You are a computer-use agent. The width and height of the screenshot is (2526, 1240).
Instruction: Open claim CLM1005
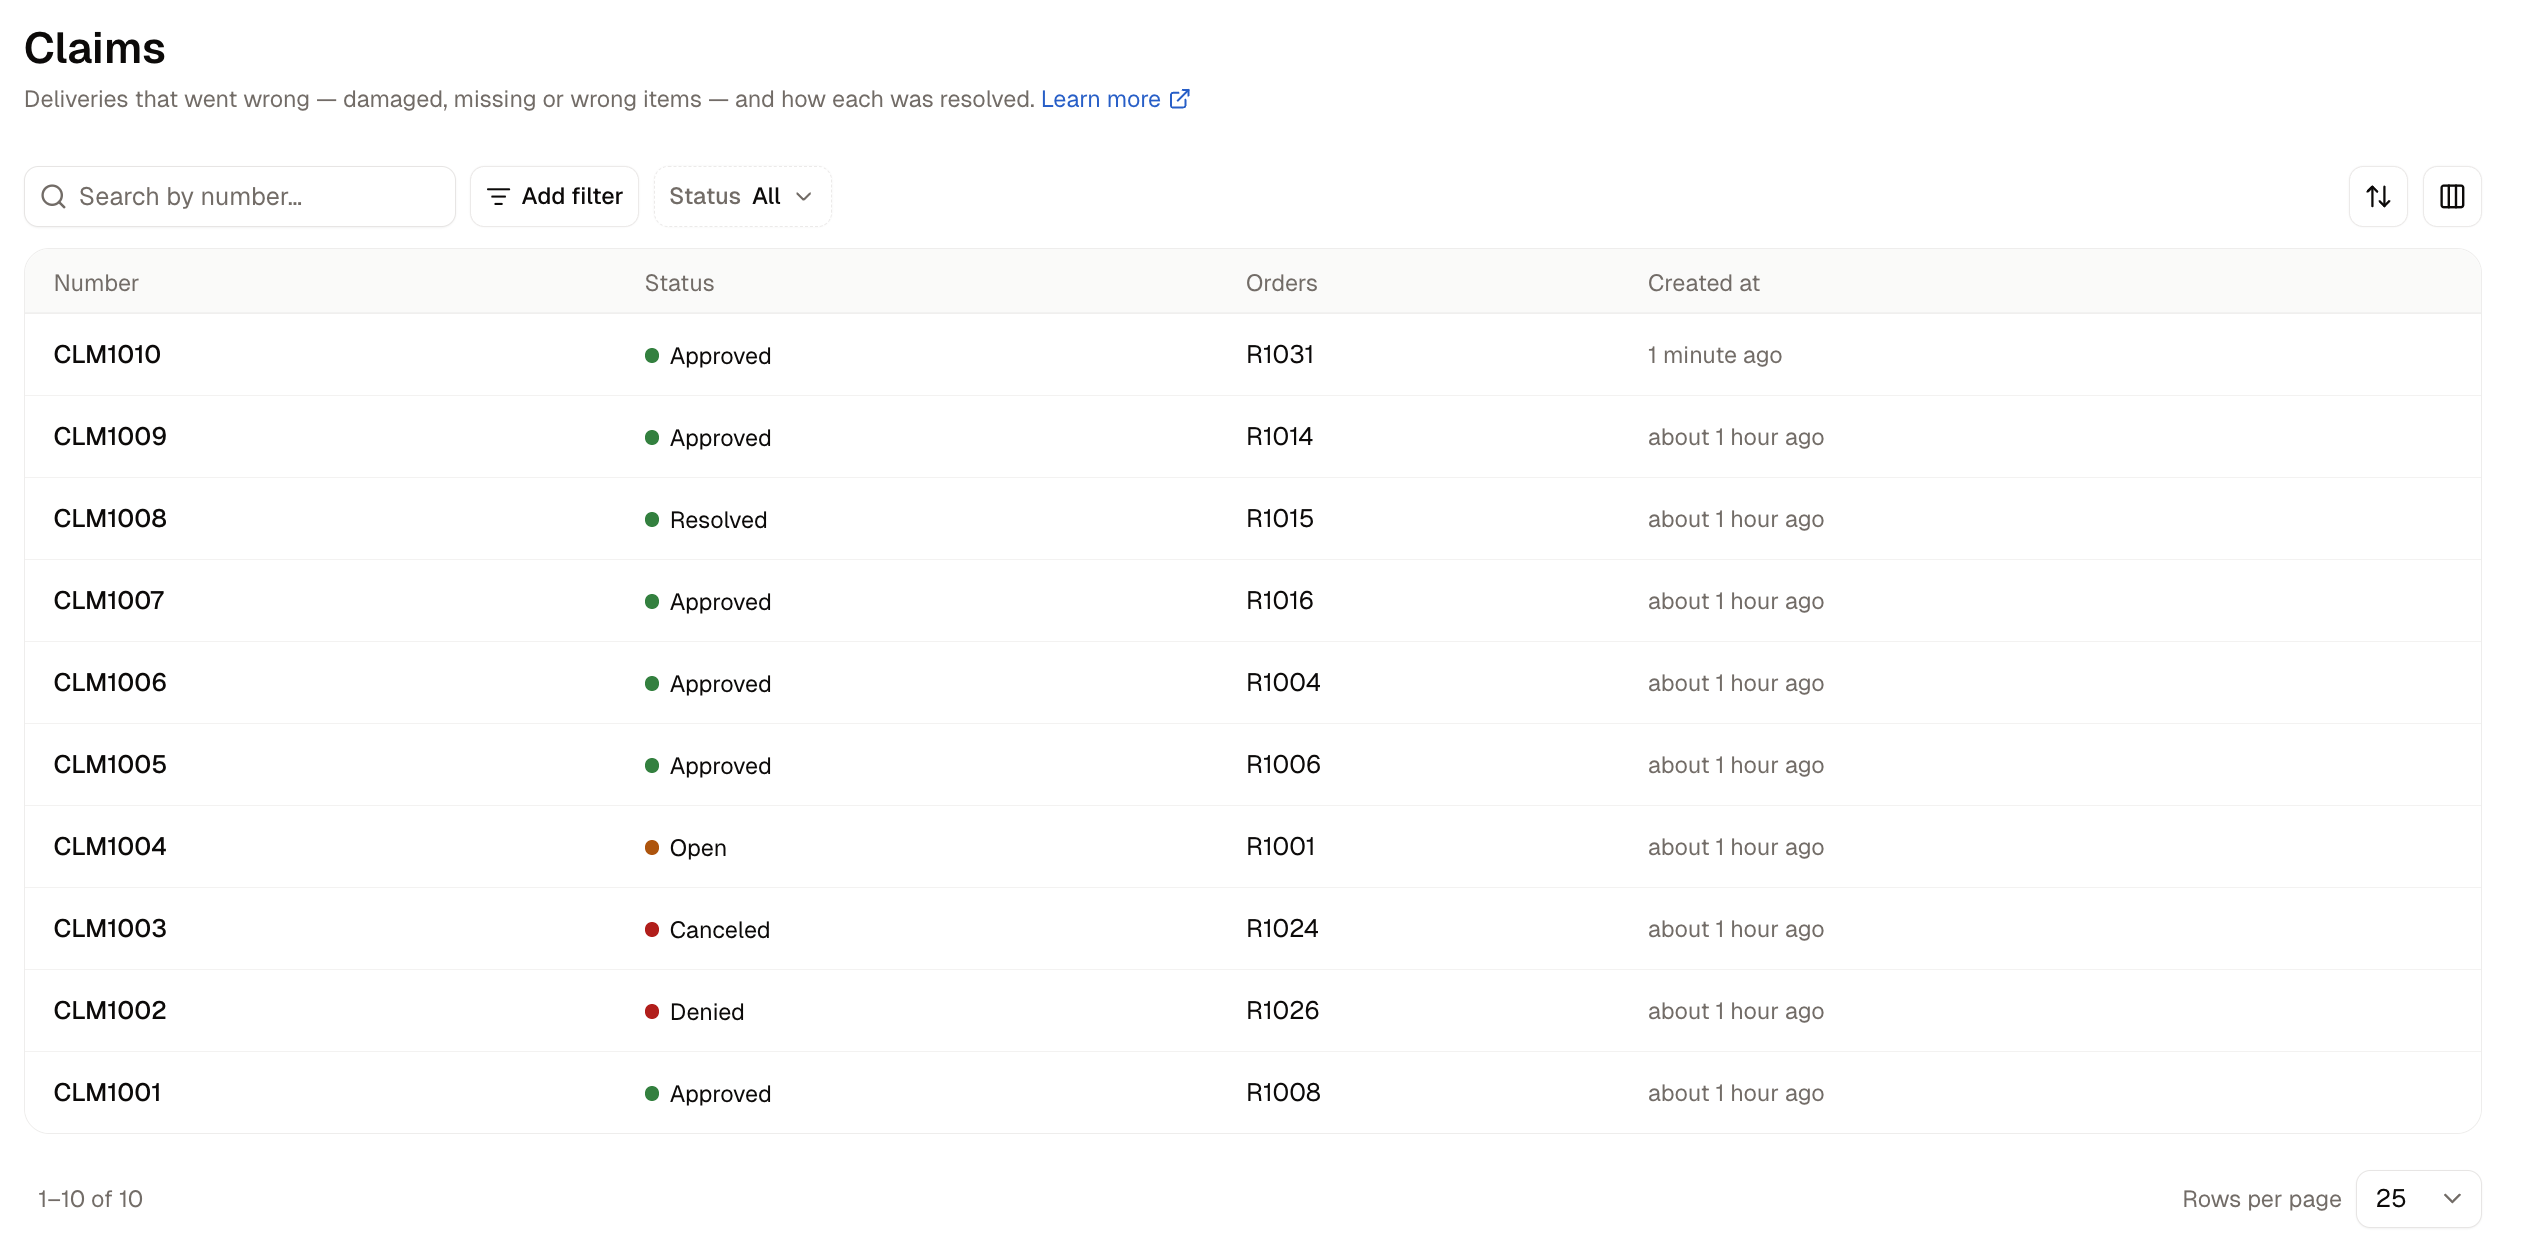110,765
